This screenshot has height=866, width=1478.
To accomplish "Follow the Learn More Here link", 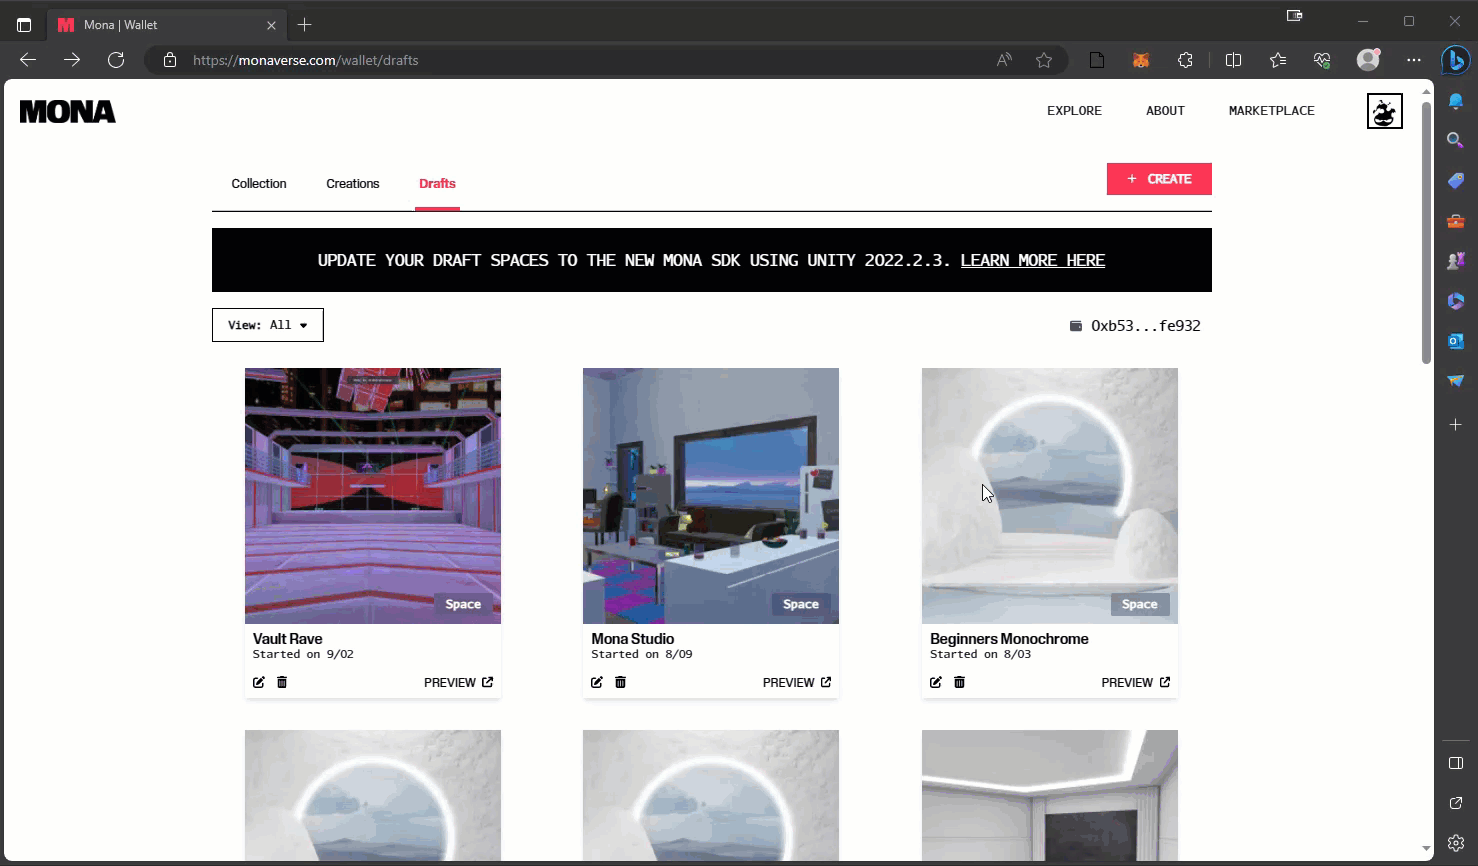I will tap(1032, 260).
